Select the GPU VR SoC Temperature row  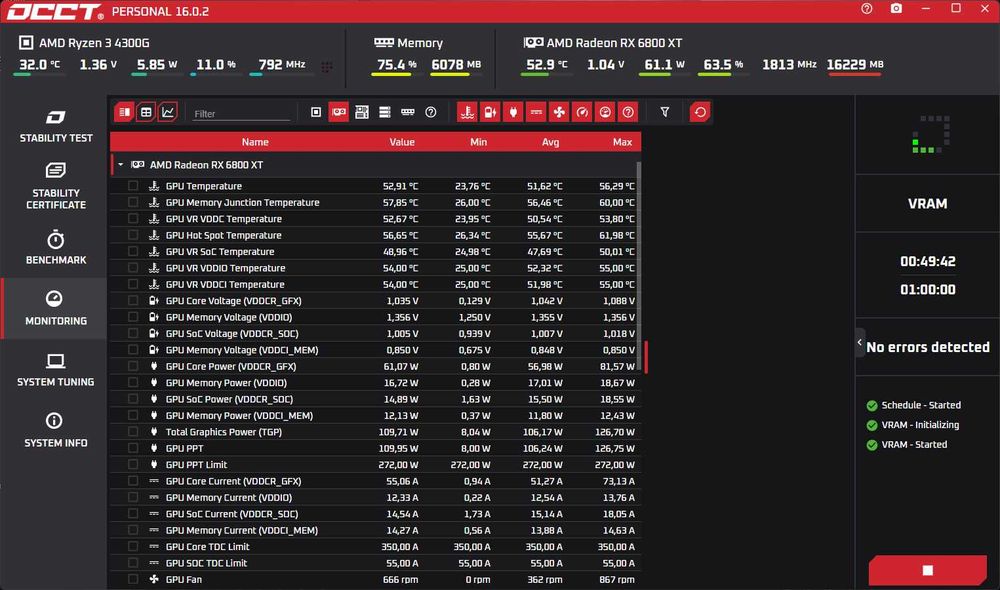[375, 251]
